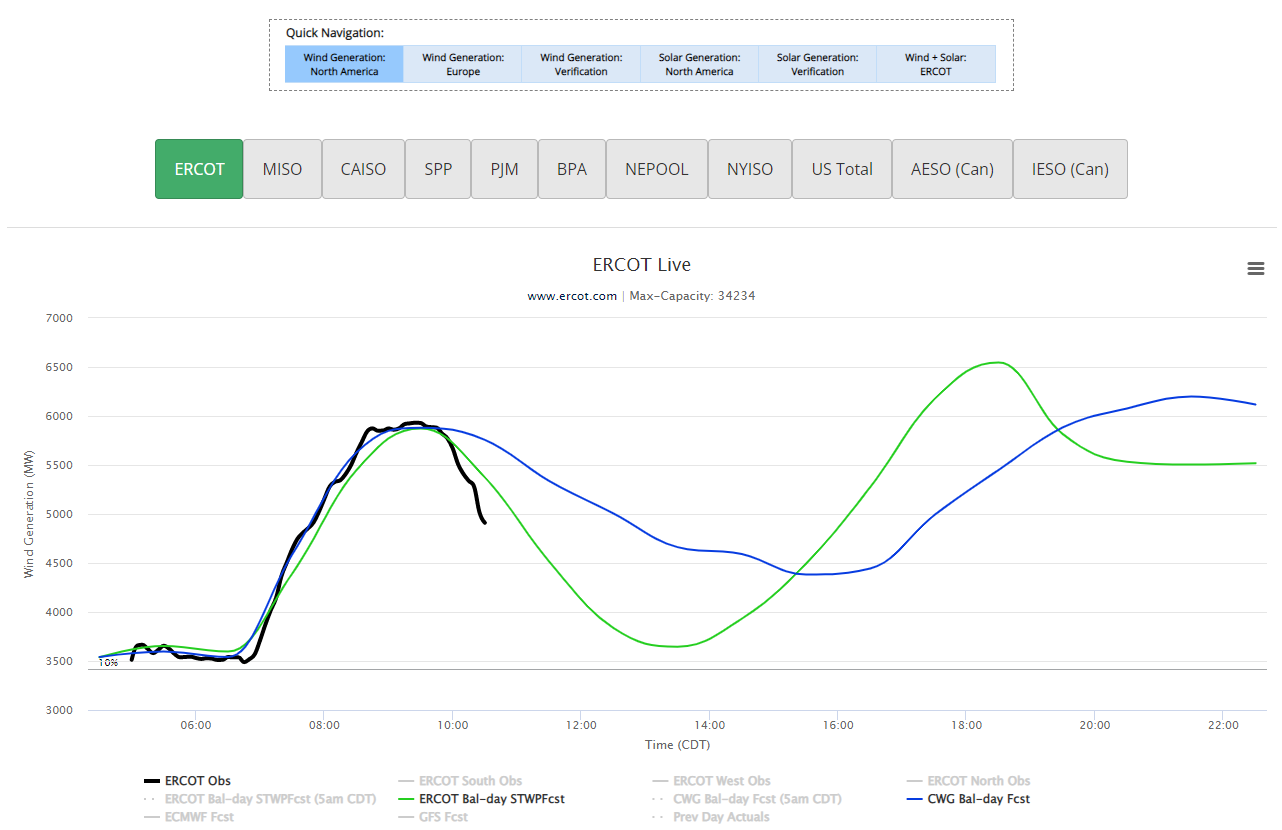Show ERCOT West Obs series

(721, 781)
